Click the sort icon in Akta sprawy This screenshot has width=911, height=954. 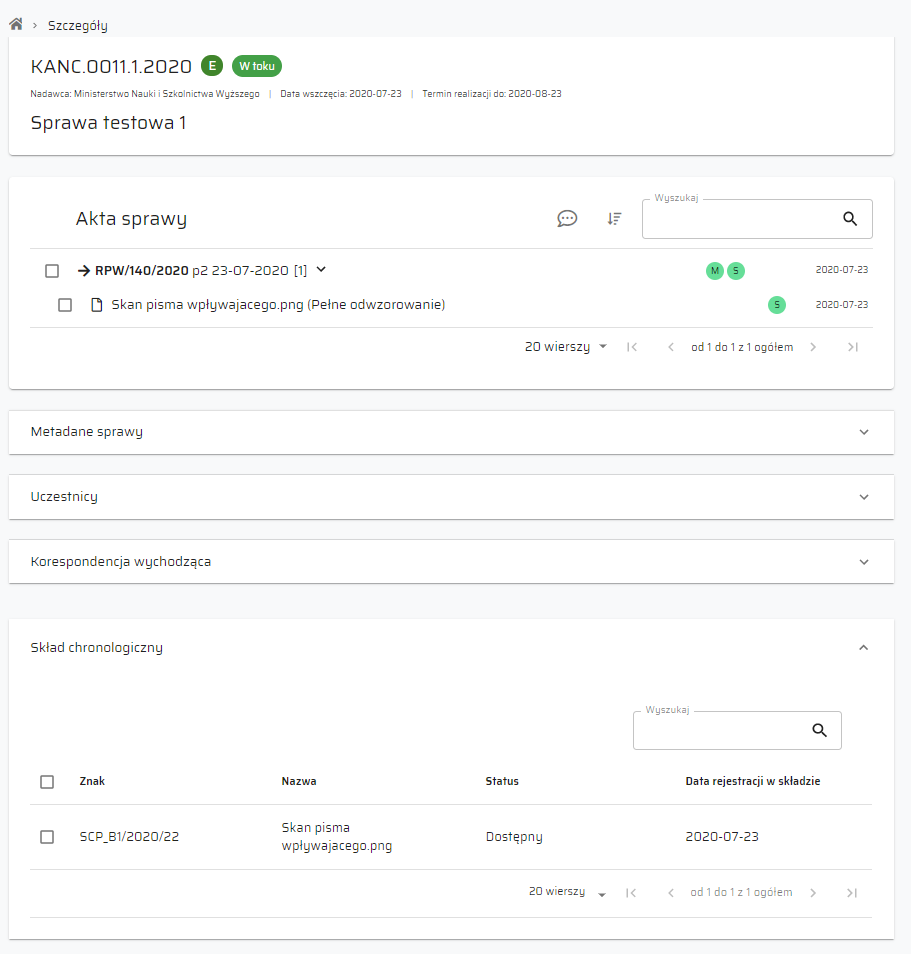click(x=614, y=219)
